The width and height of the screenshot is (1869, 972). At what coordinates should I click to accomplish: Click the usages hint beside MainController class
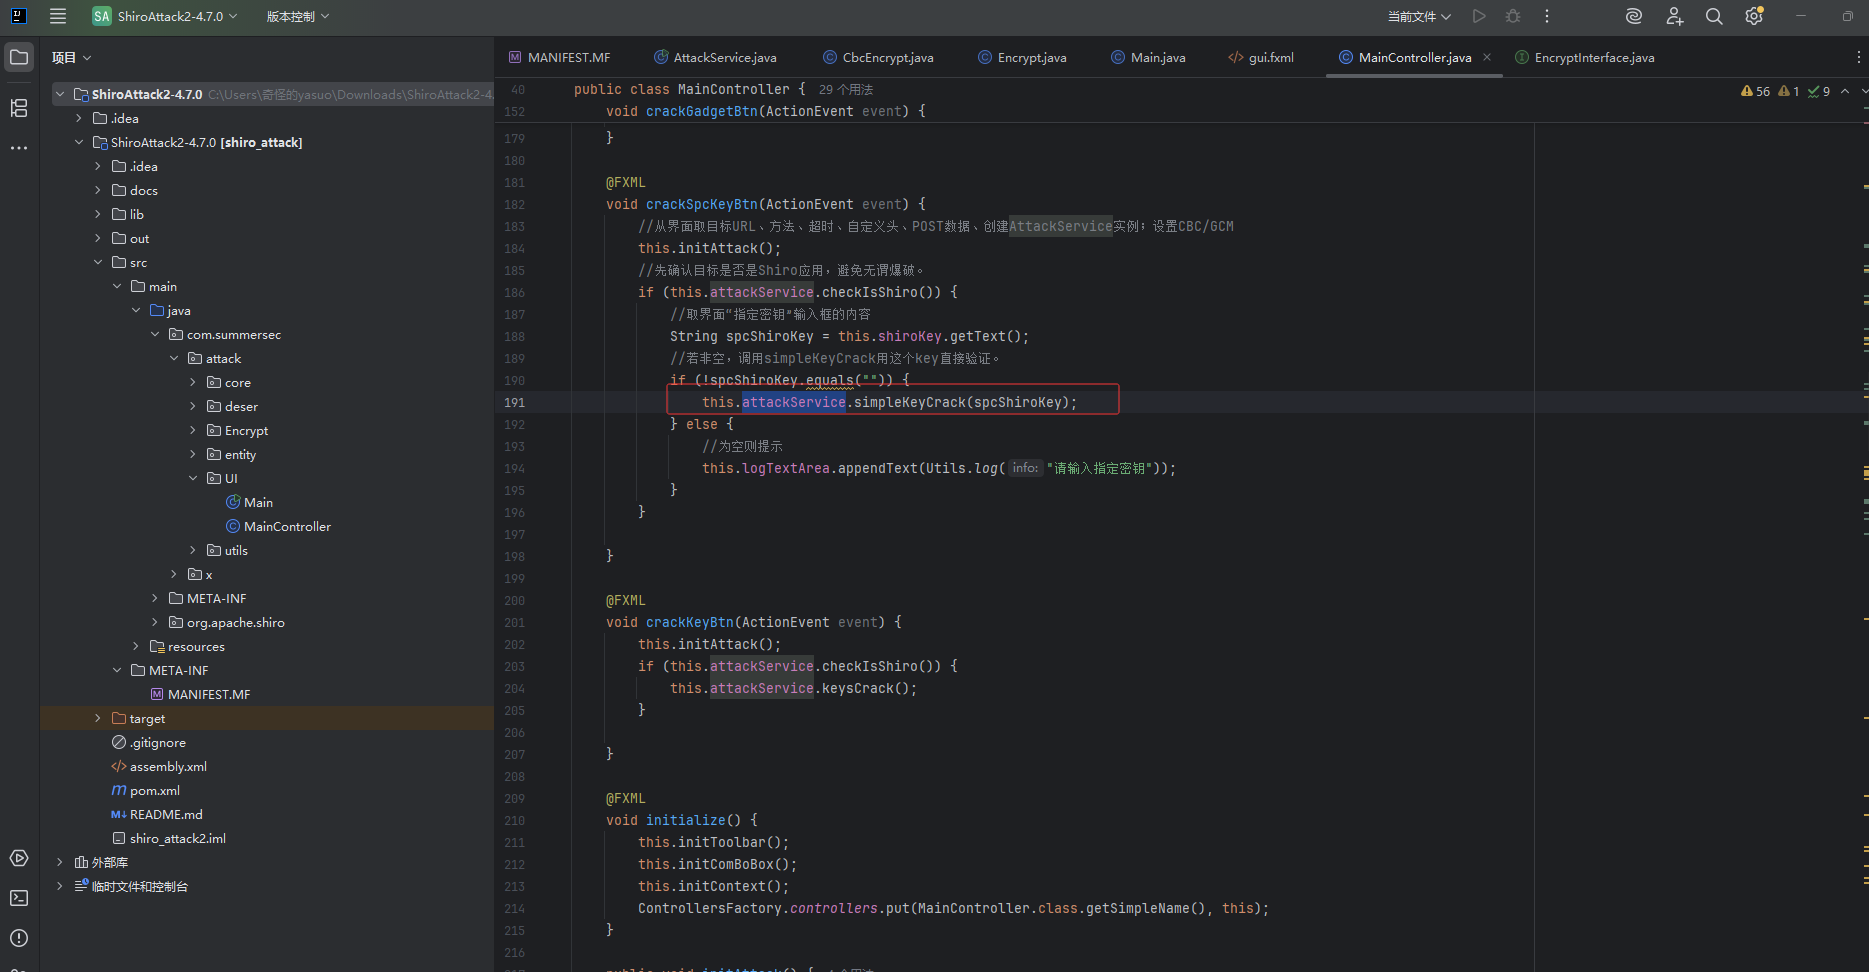846,90
